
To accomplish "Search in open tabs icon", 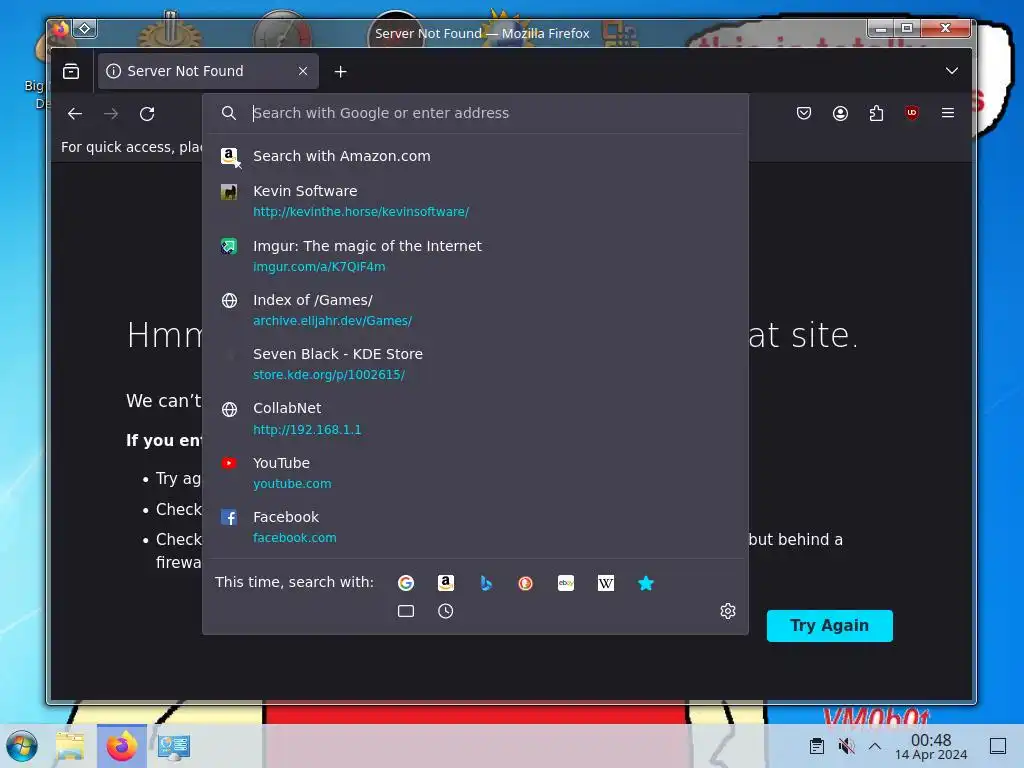I will click(x=406, y=611).
